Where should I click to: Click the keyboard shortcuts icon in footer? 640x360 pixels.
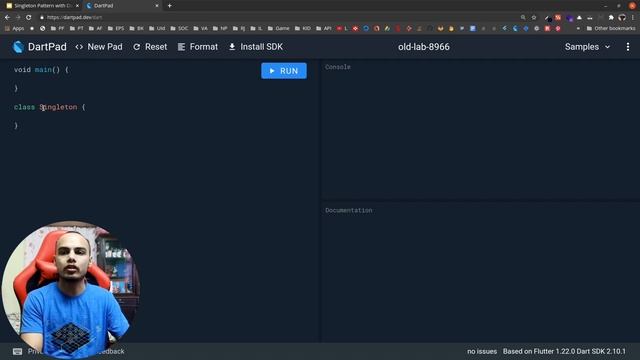(x=17, y=351)
